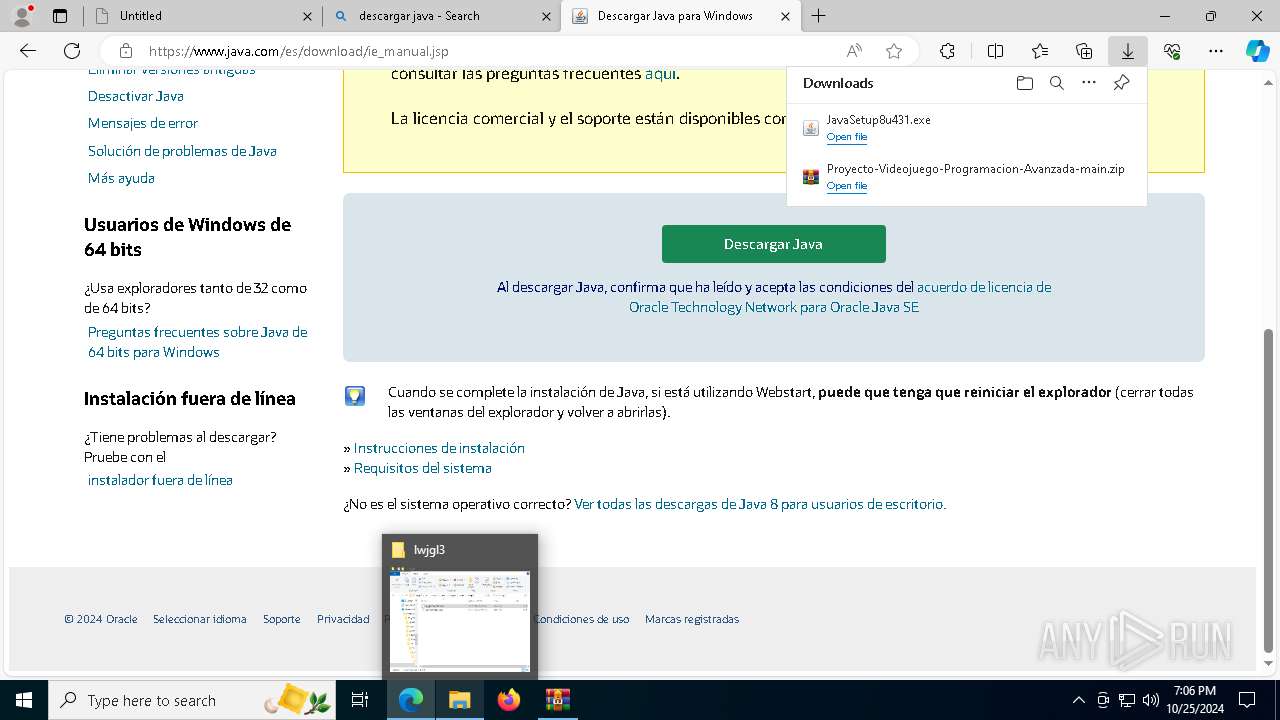The height and width of the screenshot is (720, 1280).
Task: Open Solución de problemas de Java link
Action: (182, 151)
